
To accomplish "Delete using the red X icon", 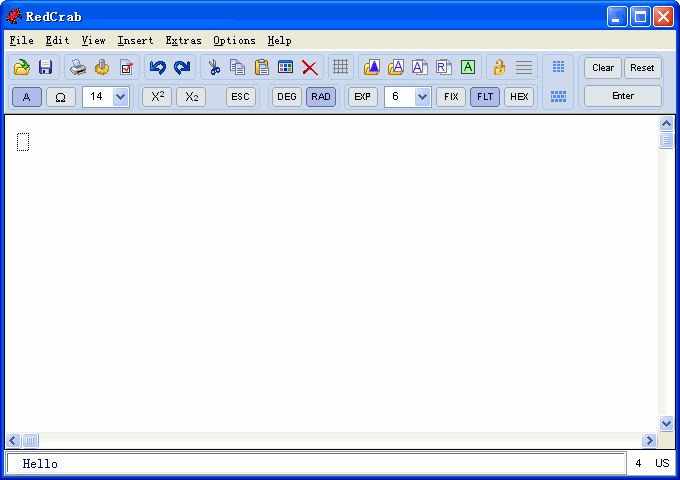I will click(x=310, y=67).
